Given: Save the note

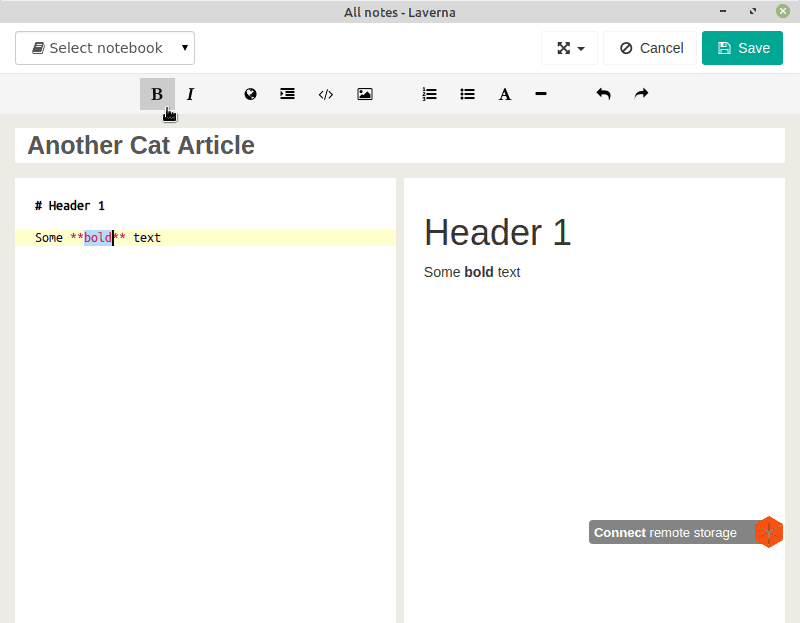Looking at the screenshot, I should (x=742, y=48).
